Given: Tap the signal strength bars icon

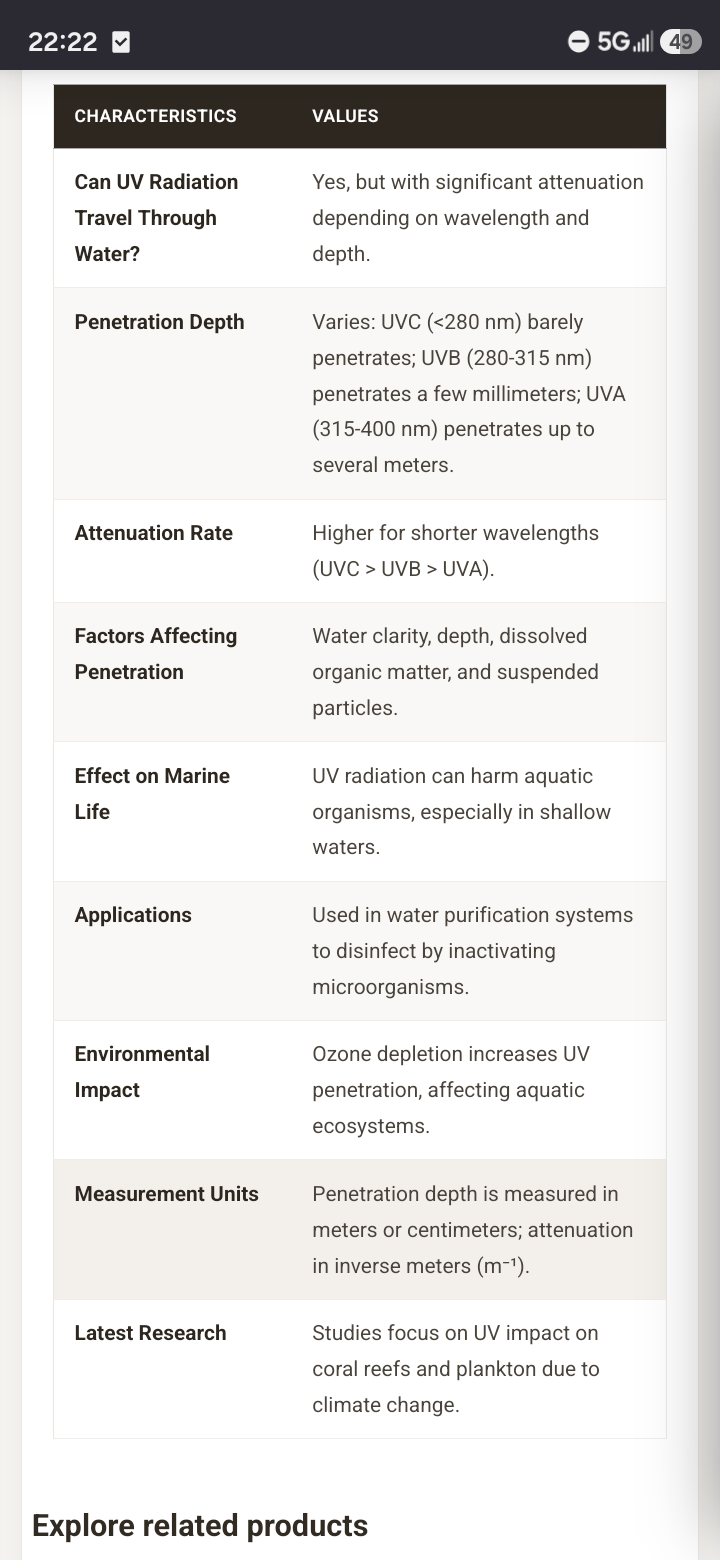Looking at the screenshot, I should coord(643,42).
